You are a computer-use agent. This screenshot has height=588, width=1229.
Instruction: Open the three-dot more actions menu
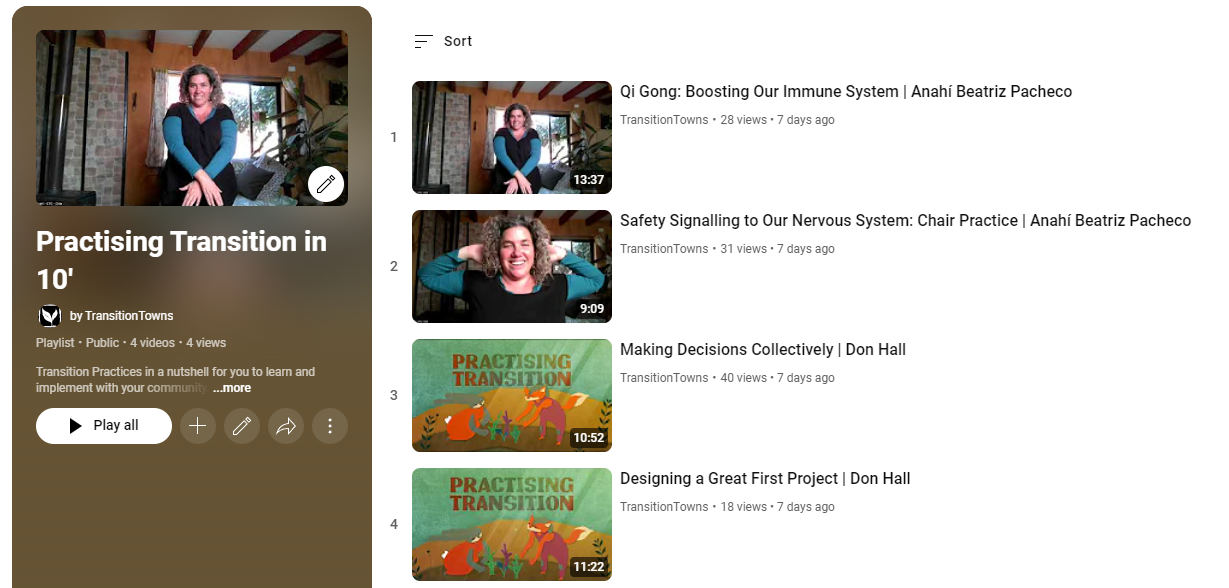pyautogui.click(x=330, y=426)
